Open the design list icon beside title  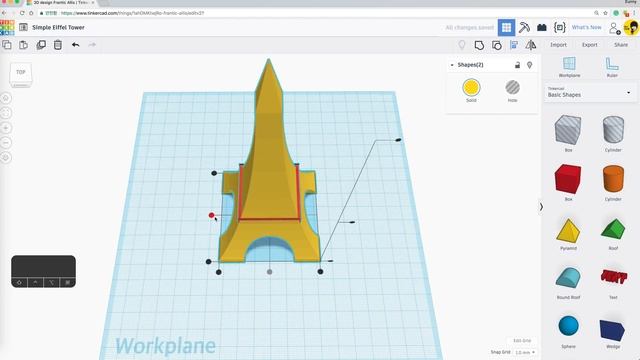[23, 27]
